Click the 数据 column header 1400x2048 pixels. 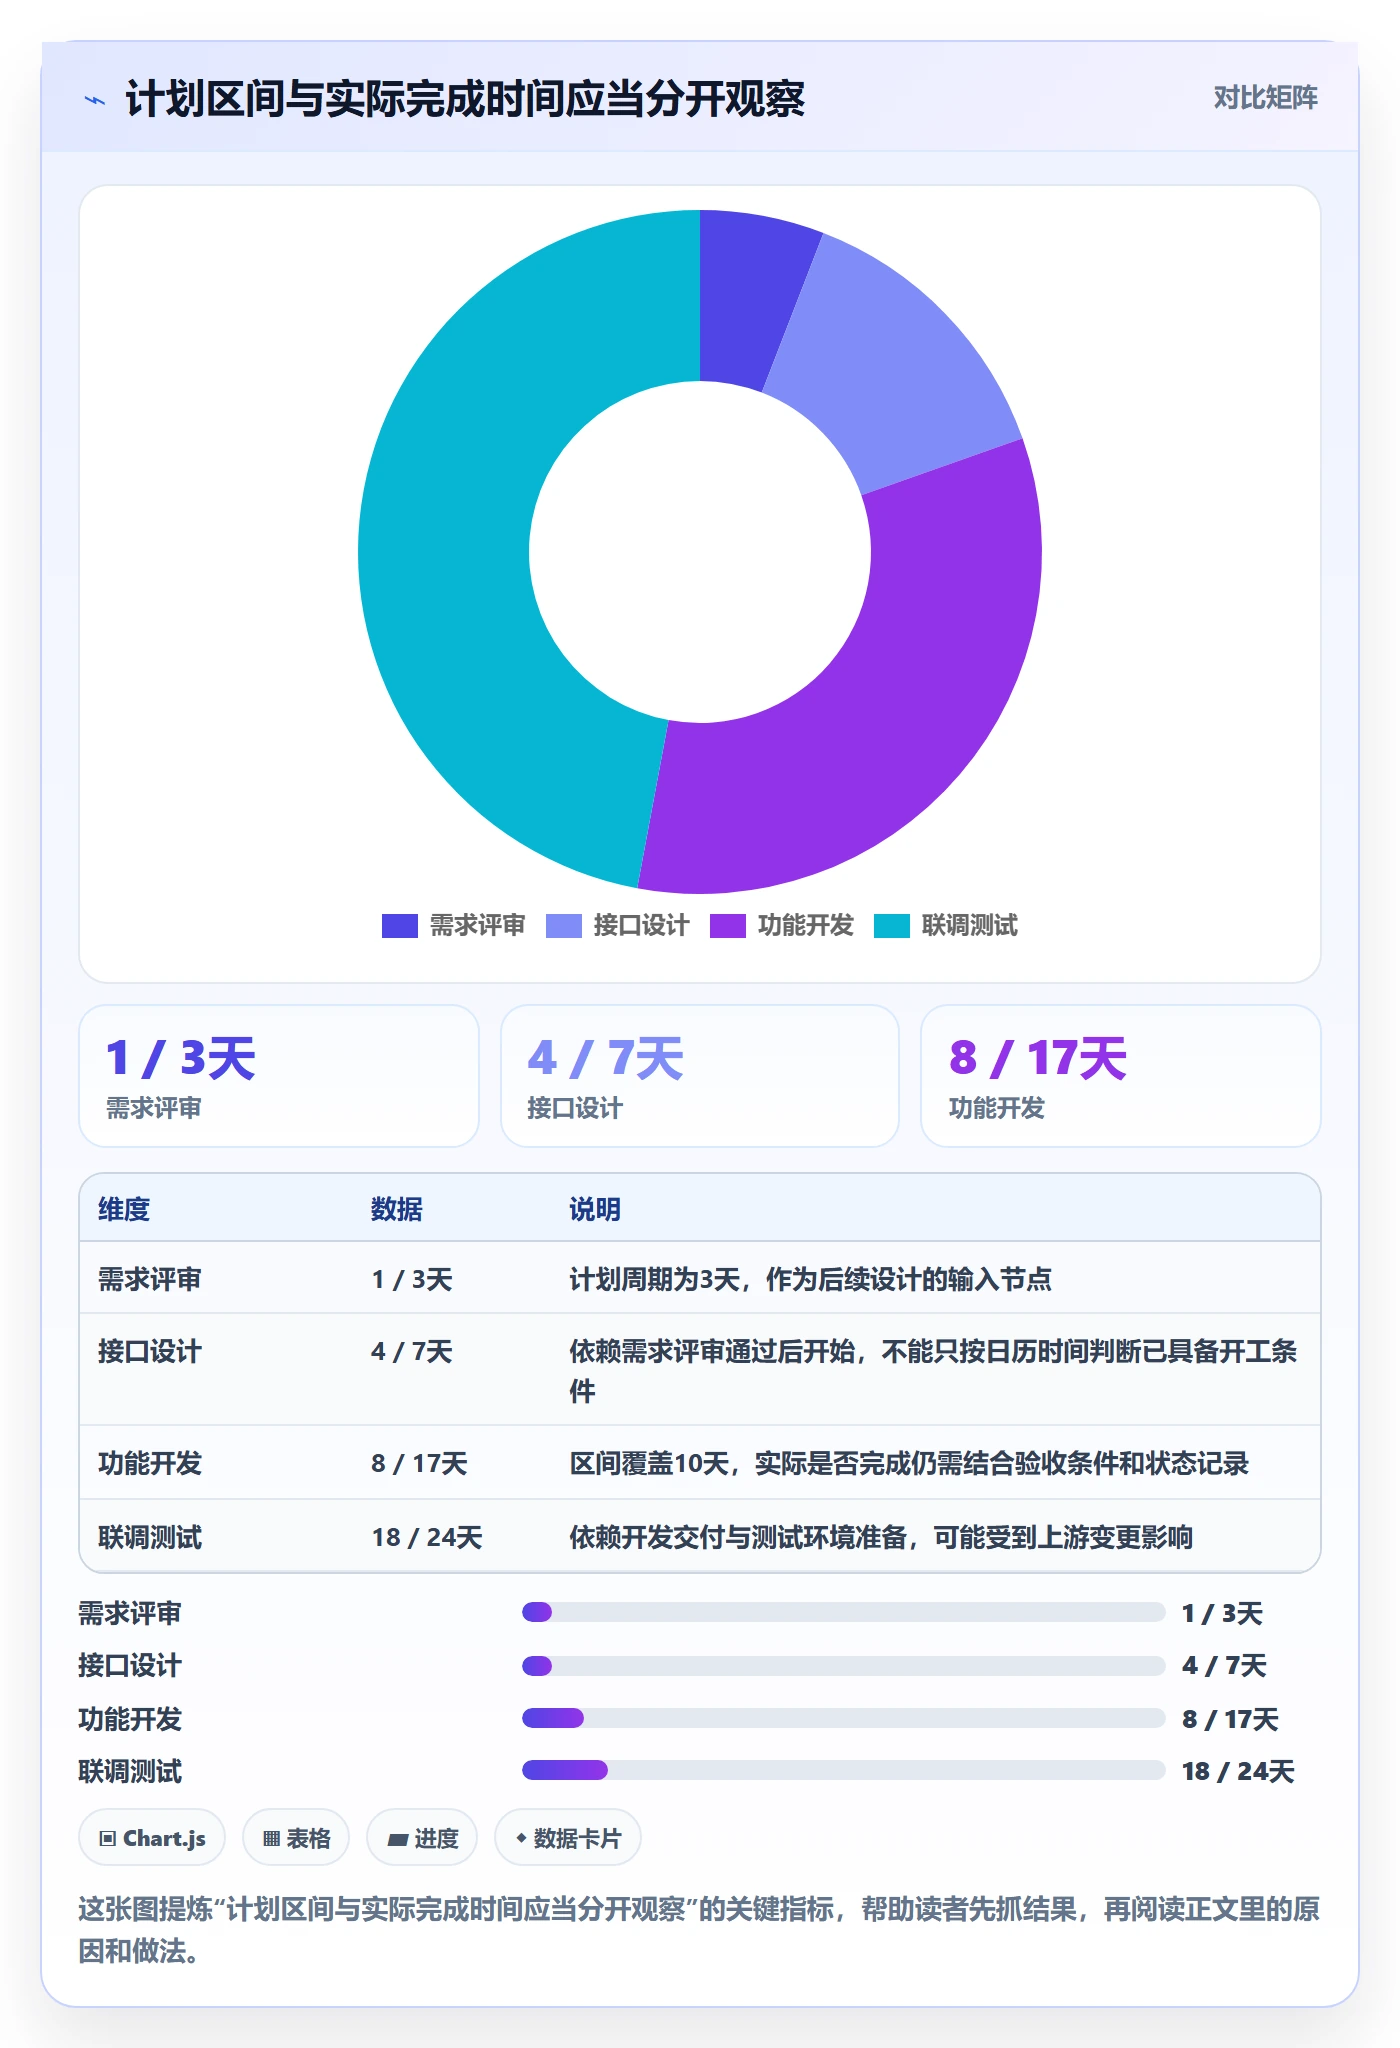397,1209
